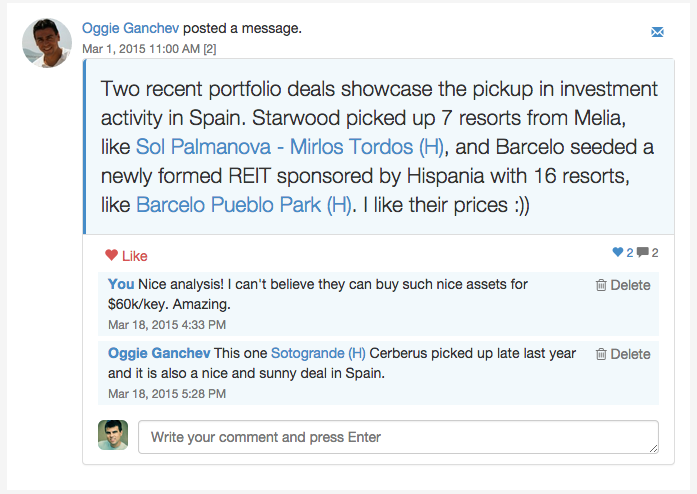Click the speech bubble comments count
This screenshot has width=697, height=494.
tap(647, 253)
